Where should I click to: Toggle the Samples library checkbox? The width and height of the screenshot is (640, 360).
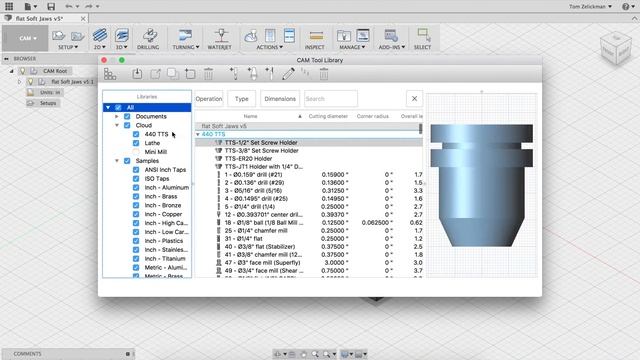click(127, 161)
